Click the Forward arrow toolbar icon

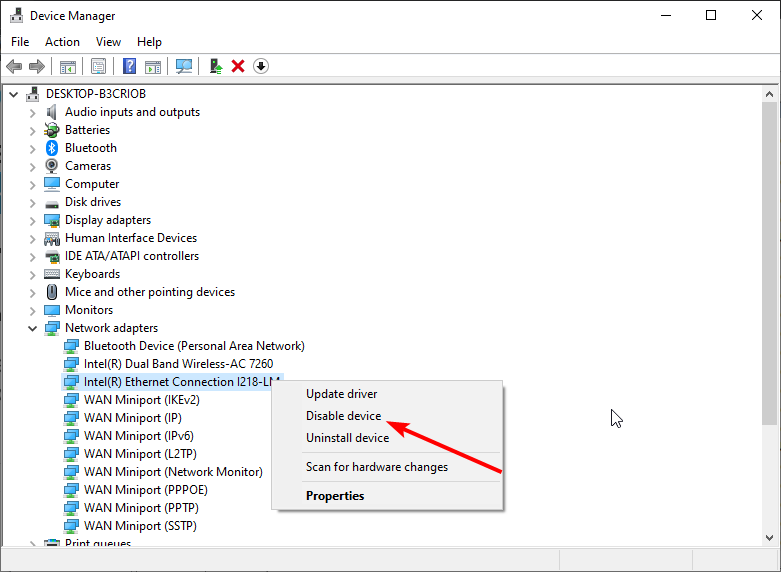click(37, 66)
